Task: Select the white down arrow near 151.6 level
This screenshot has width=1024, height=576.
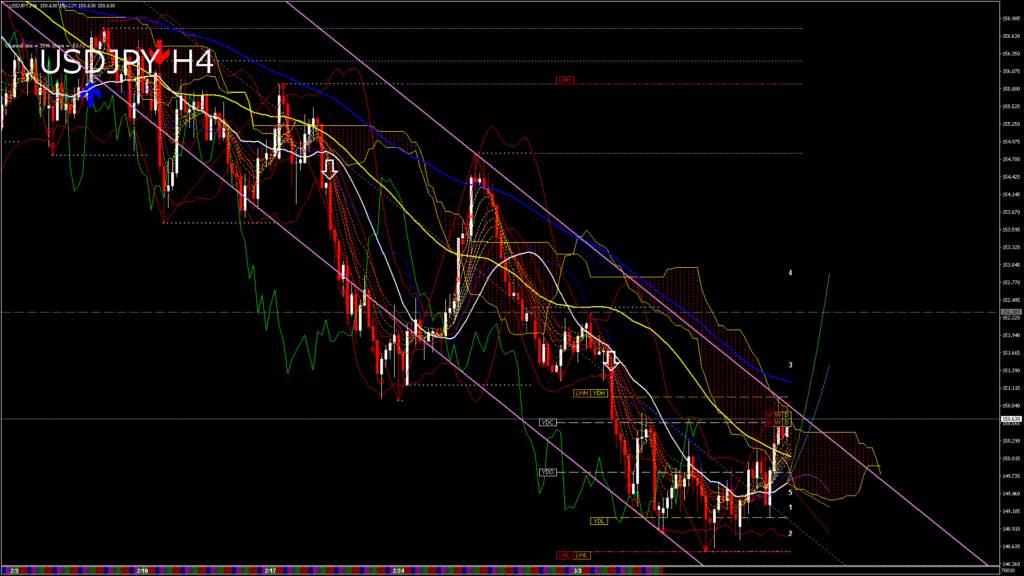Action: pyautogui.click(x=610, y=360)
